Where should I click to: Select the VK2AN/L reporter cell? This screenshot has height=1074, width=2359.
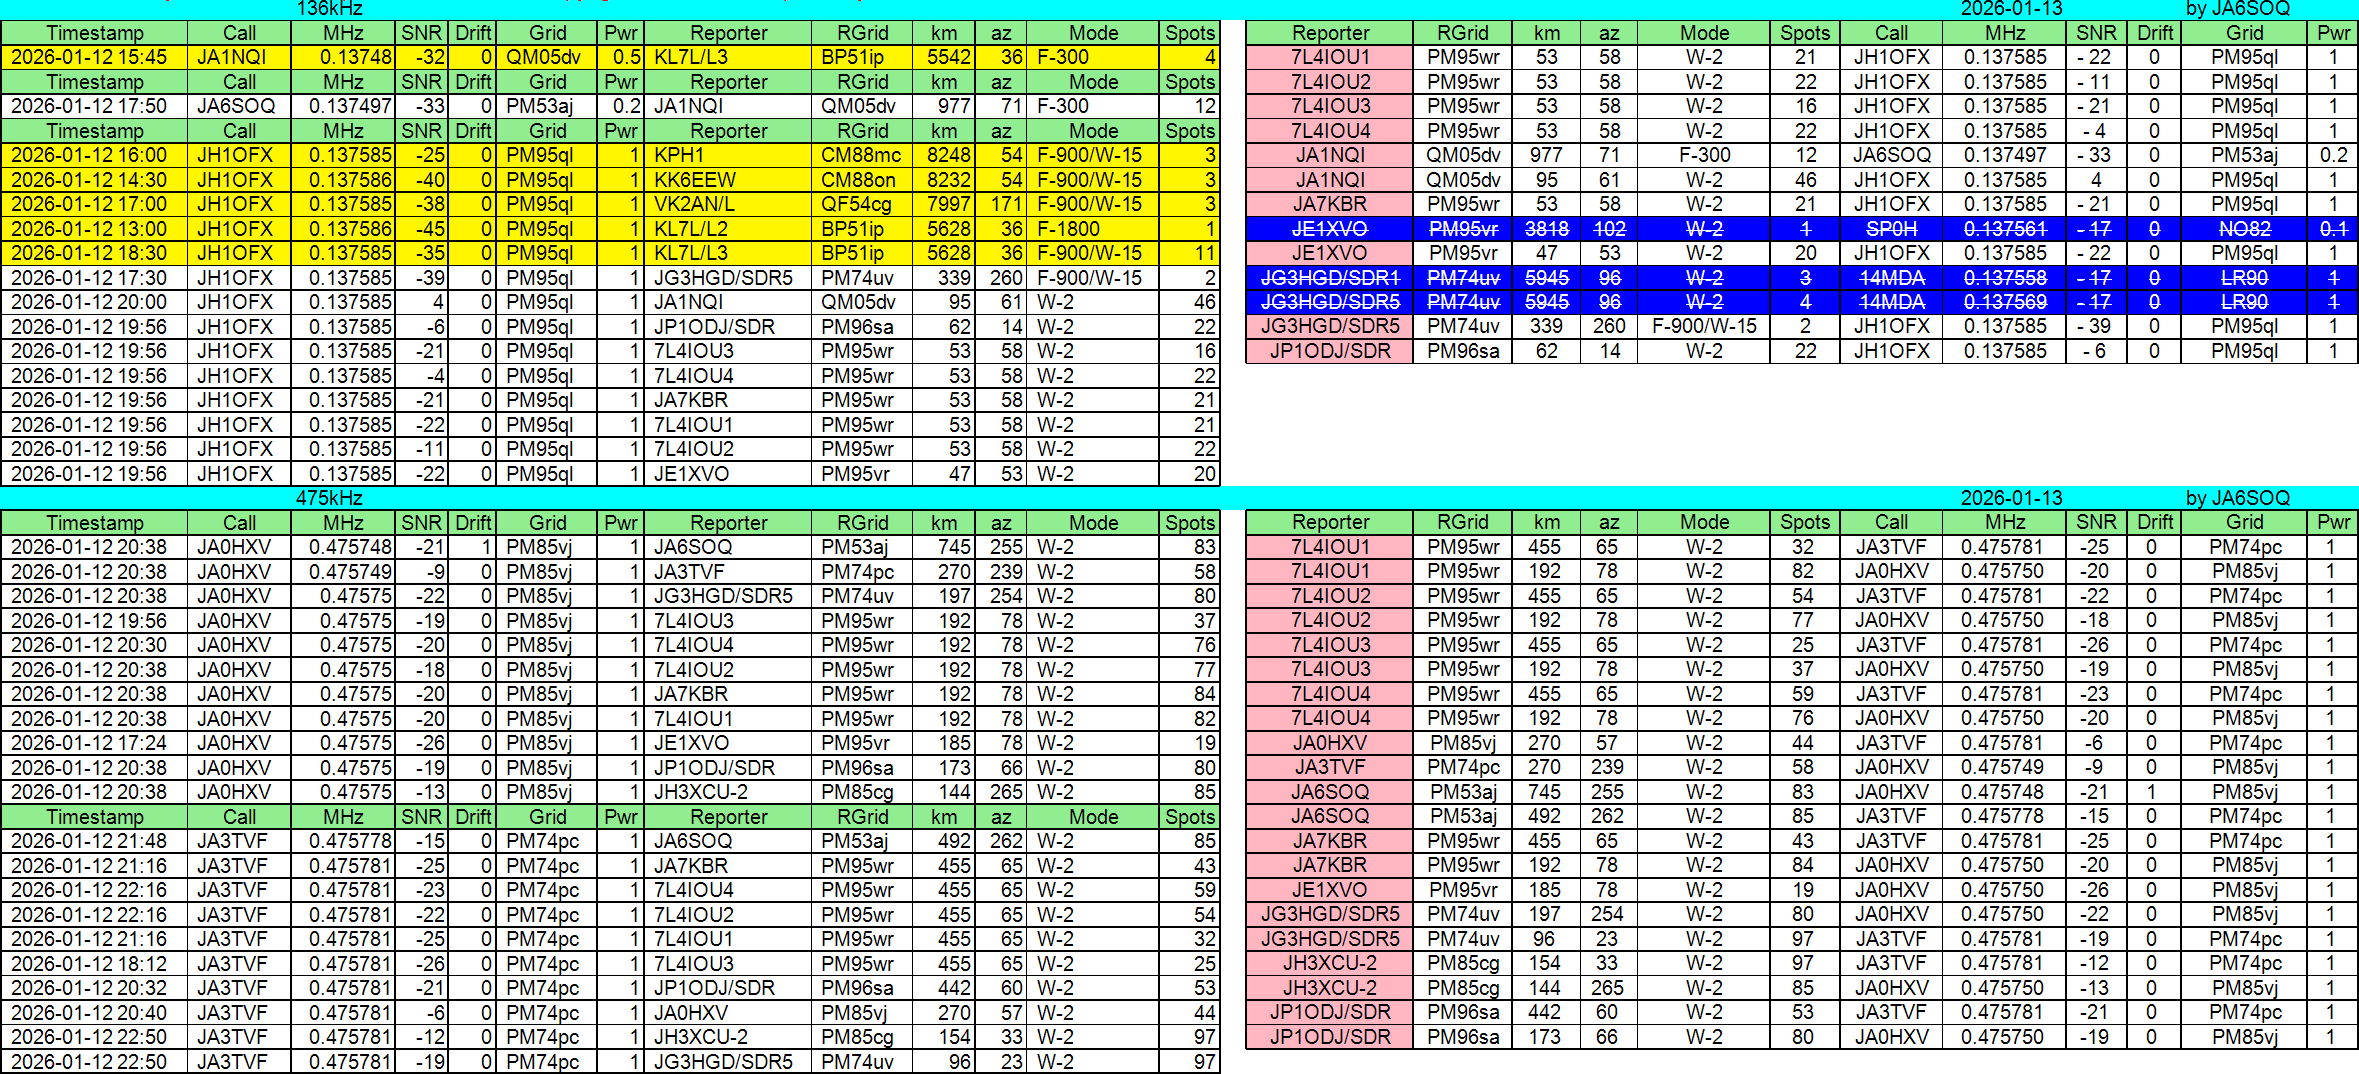[x=727, y=204]
